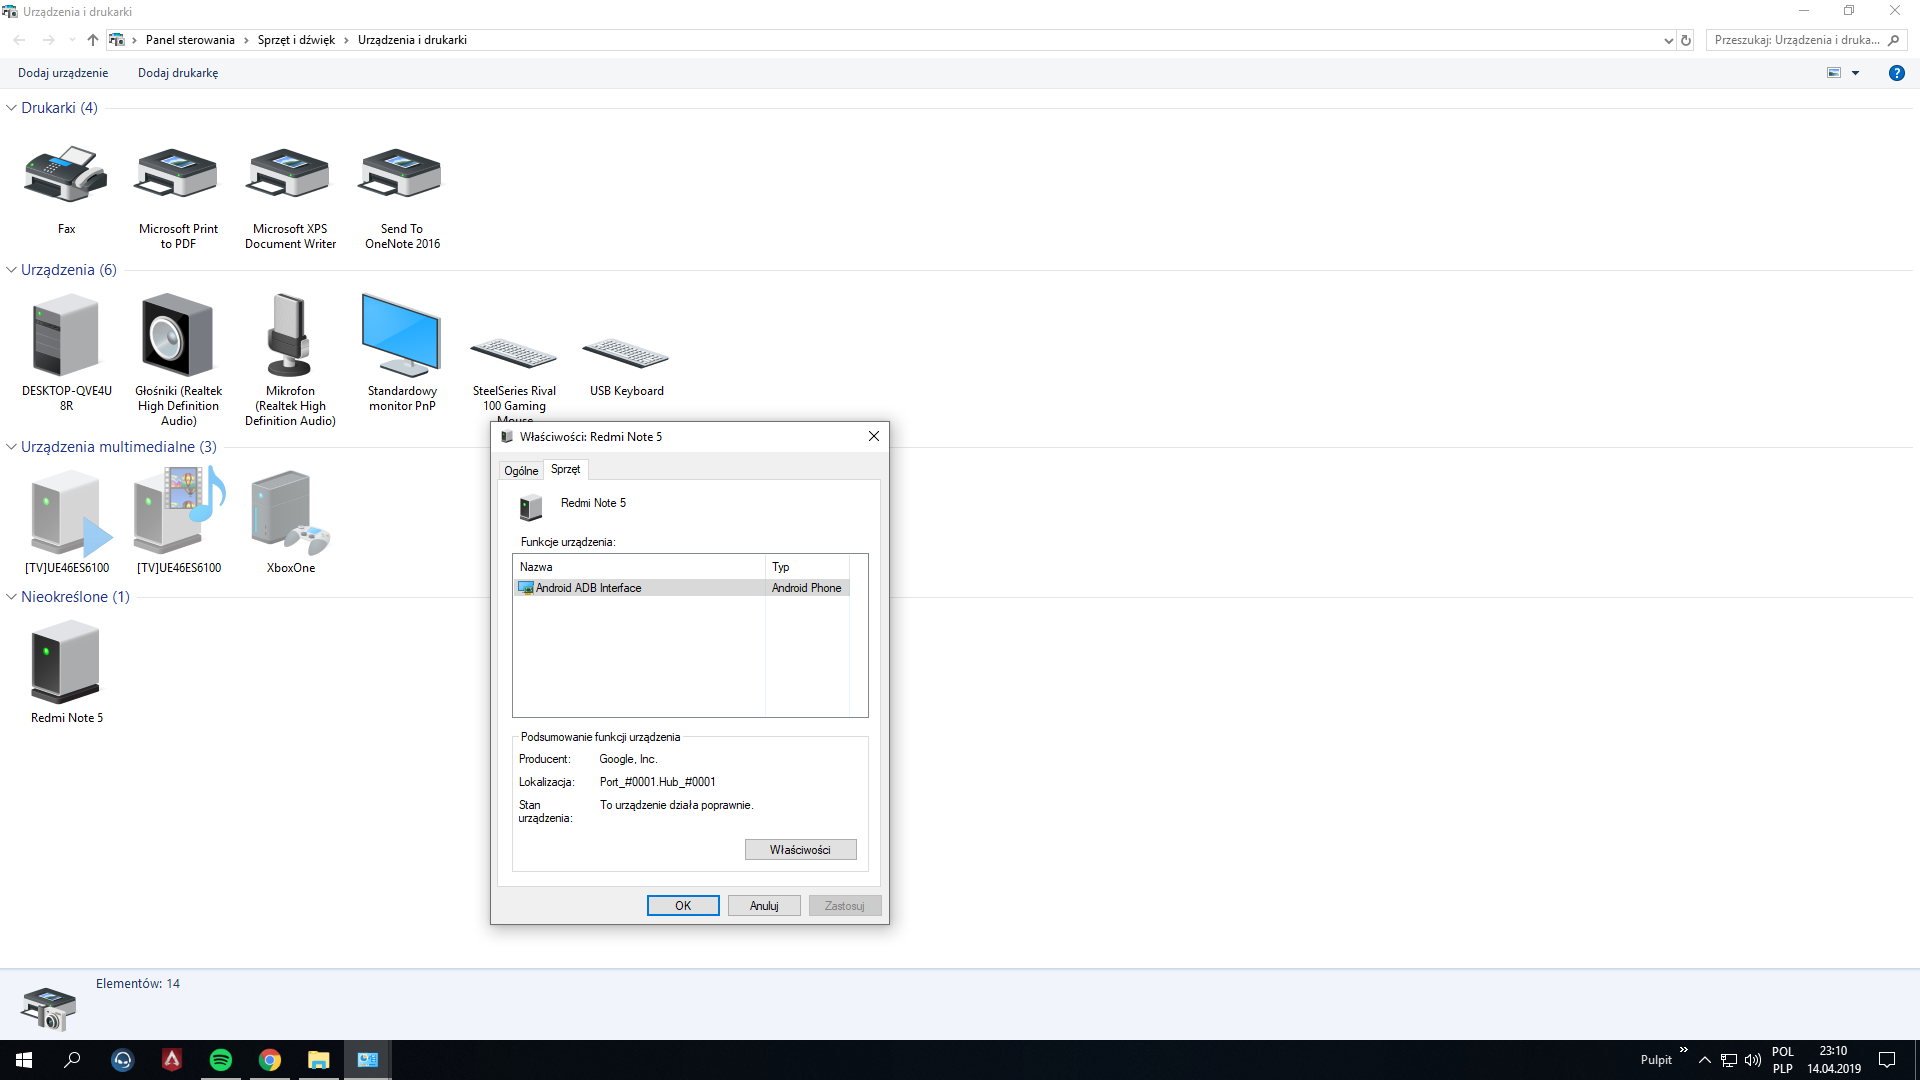Click the Właściwości button in the dialog
This screenshot has width=1920, height=1080.
coord(800,850)
